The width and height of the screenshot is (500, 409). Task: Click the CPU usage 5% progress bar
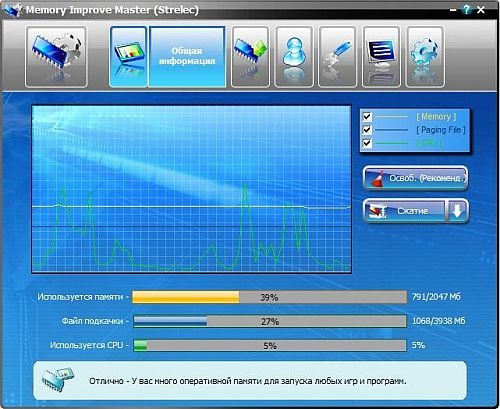click(x=270, y=346)
